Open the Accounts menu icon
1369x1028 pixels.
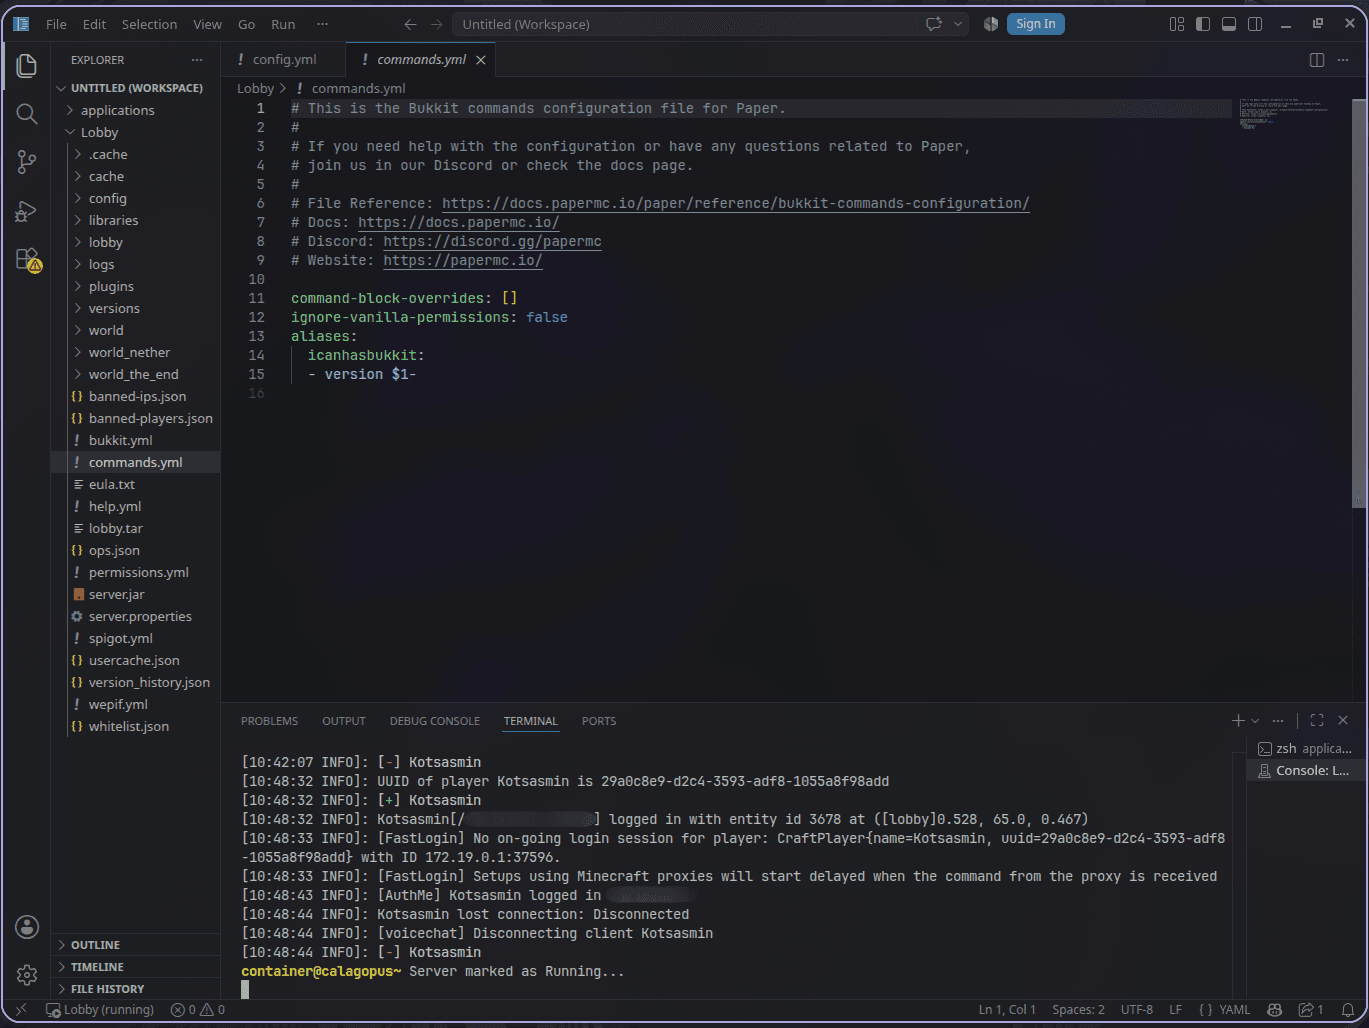pyautogui.click(x=27, y=927)
